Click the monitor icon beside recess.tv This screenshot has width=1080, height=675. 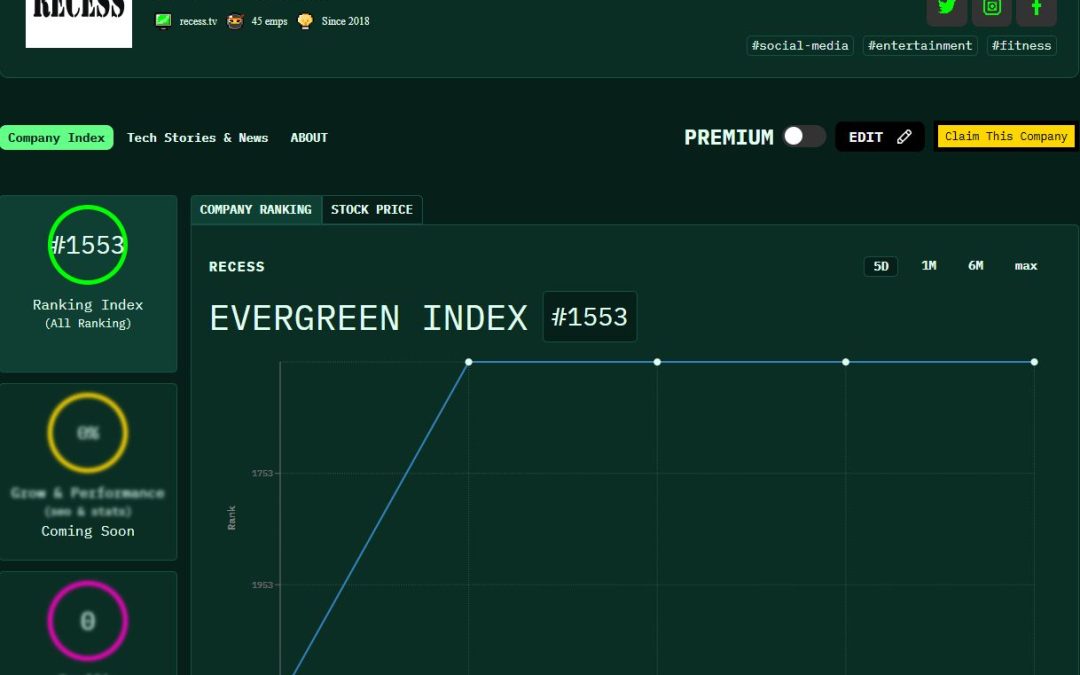pos(163,21)
